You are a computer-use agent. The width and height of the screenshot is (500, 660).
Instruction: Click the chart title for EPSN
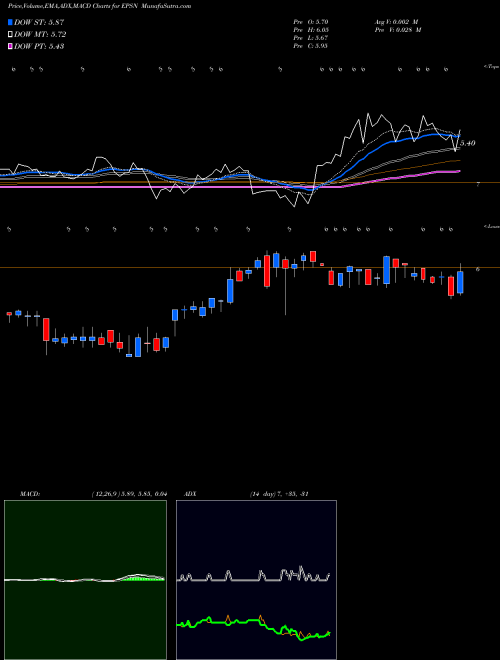tap(99, 6)
